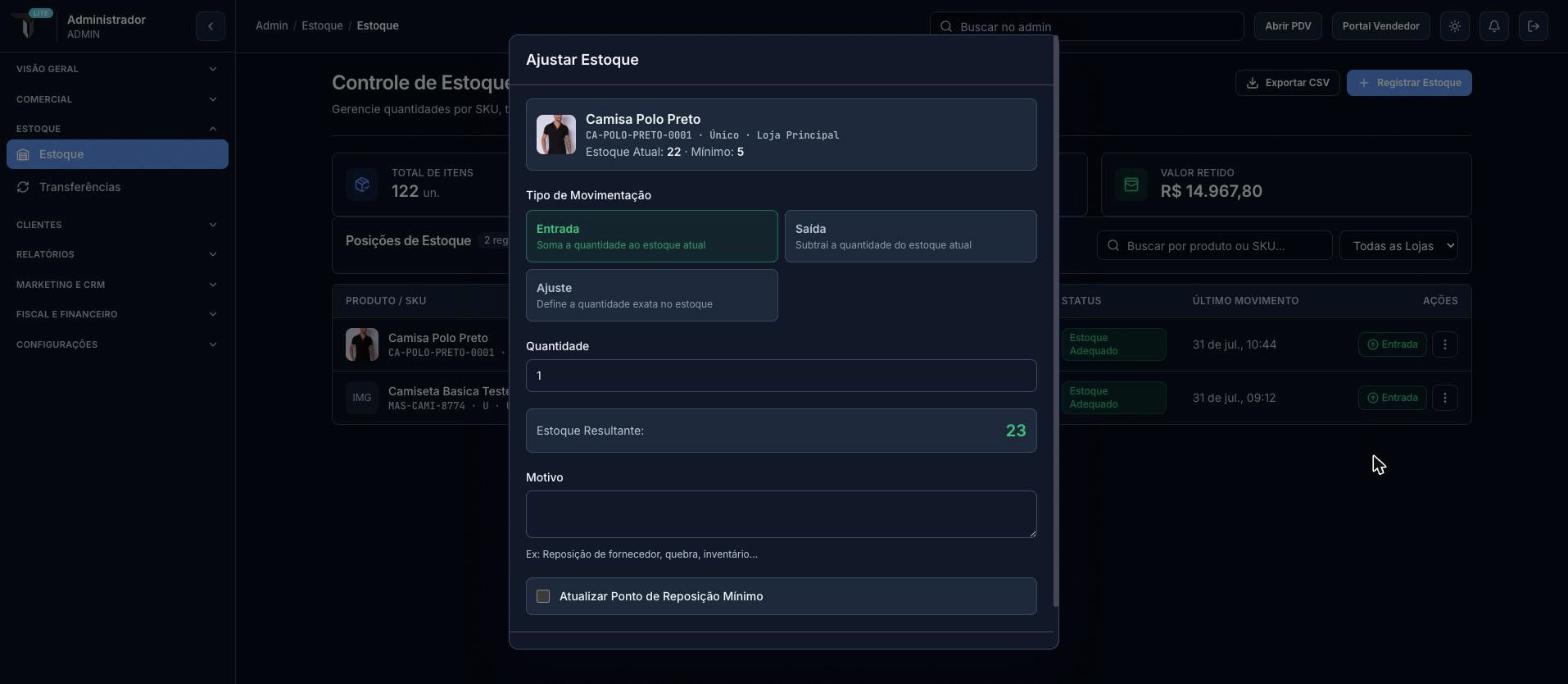Viewport: 1568px width, 684px height.
Task: Focus the Quantidade input field
Action: 781,376
